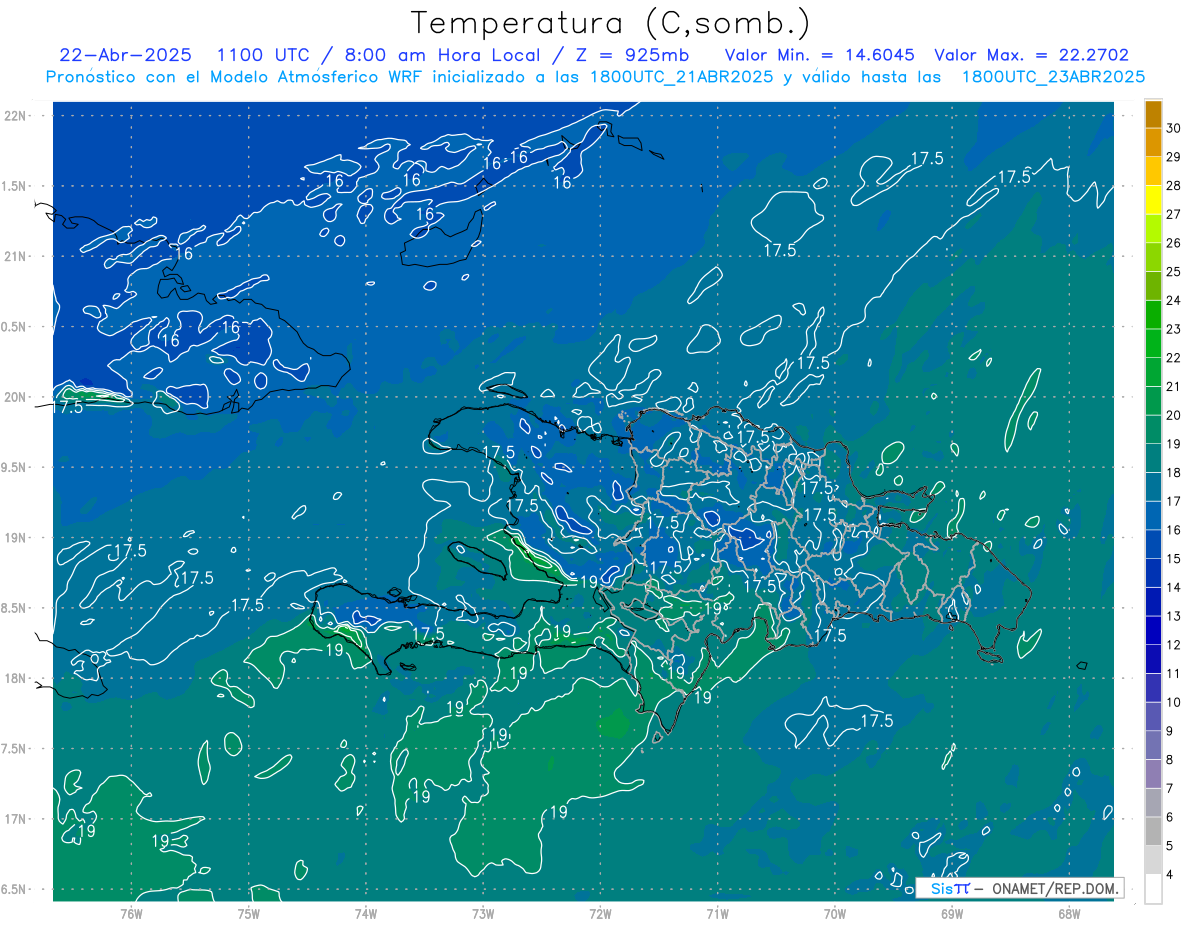Click the colorbar label "30"
Screen dimensions: 1200x927
(x=1174, y=128)
